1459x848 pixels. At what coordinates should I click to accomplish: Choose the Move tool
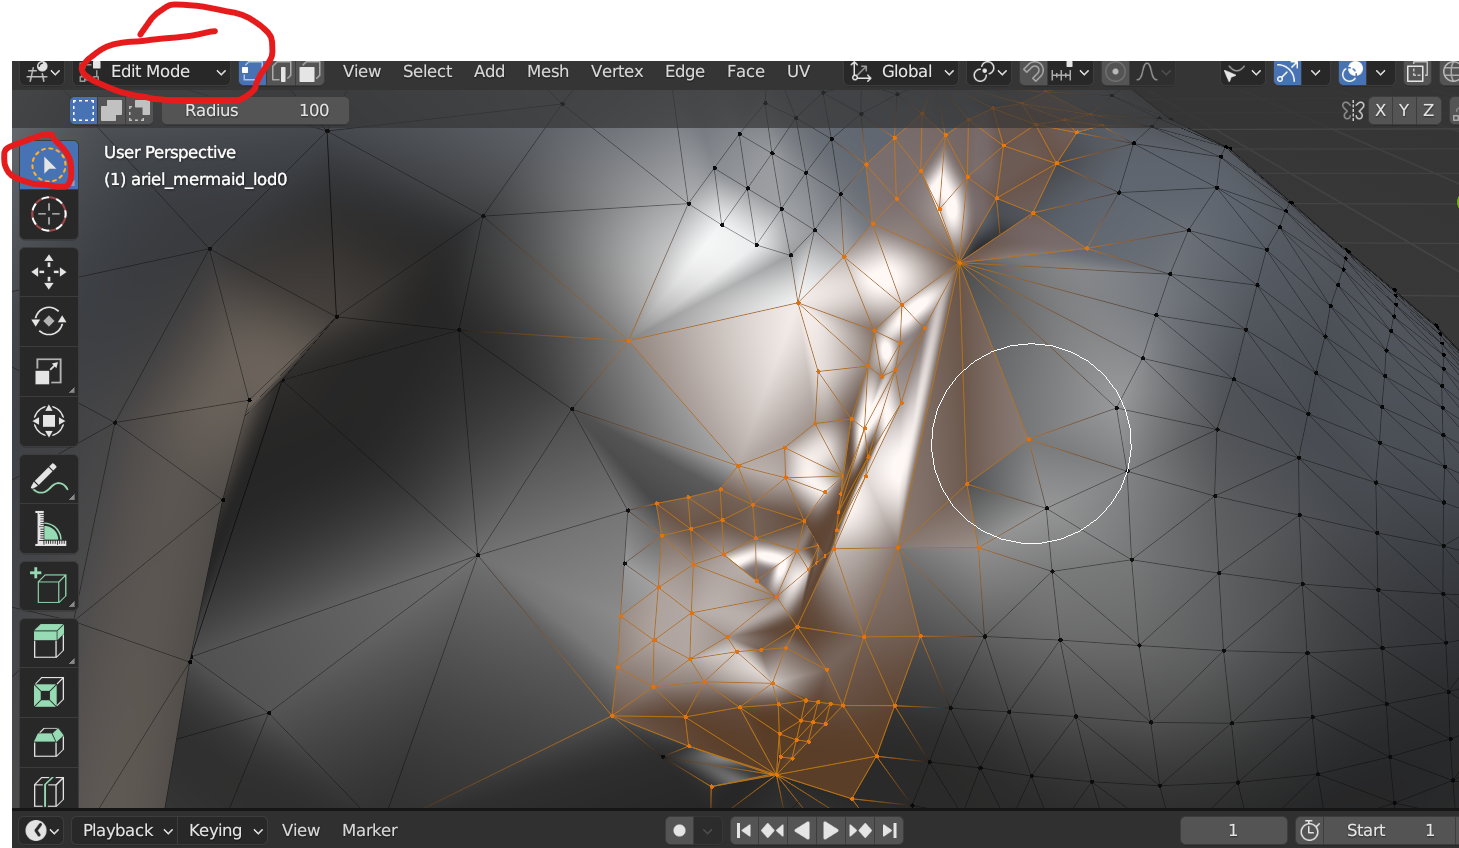coord(49,272)
